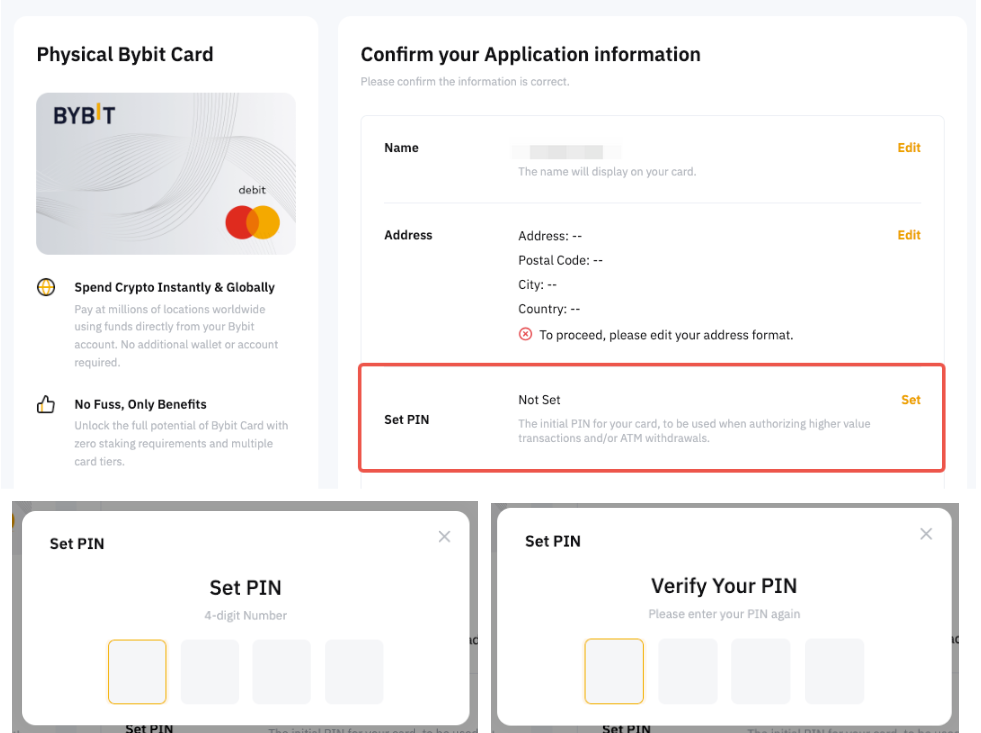
Task: Select second digit box in Set PIN
Action: (210, 672)
